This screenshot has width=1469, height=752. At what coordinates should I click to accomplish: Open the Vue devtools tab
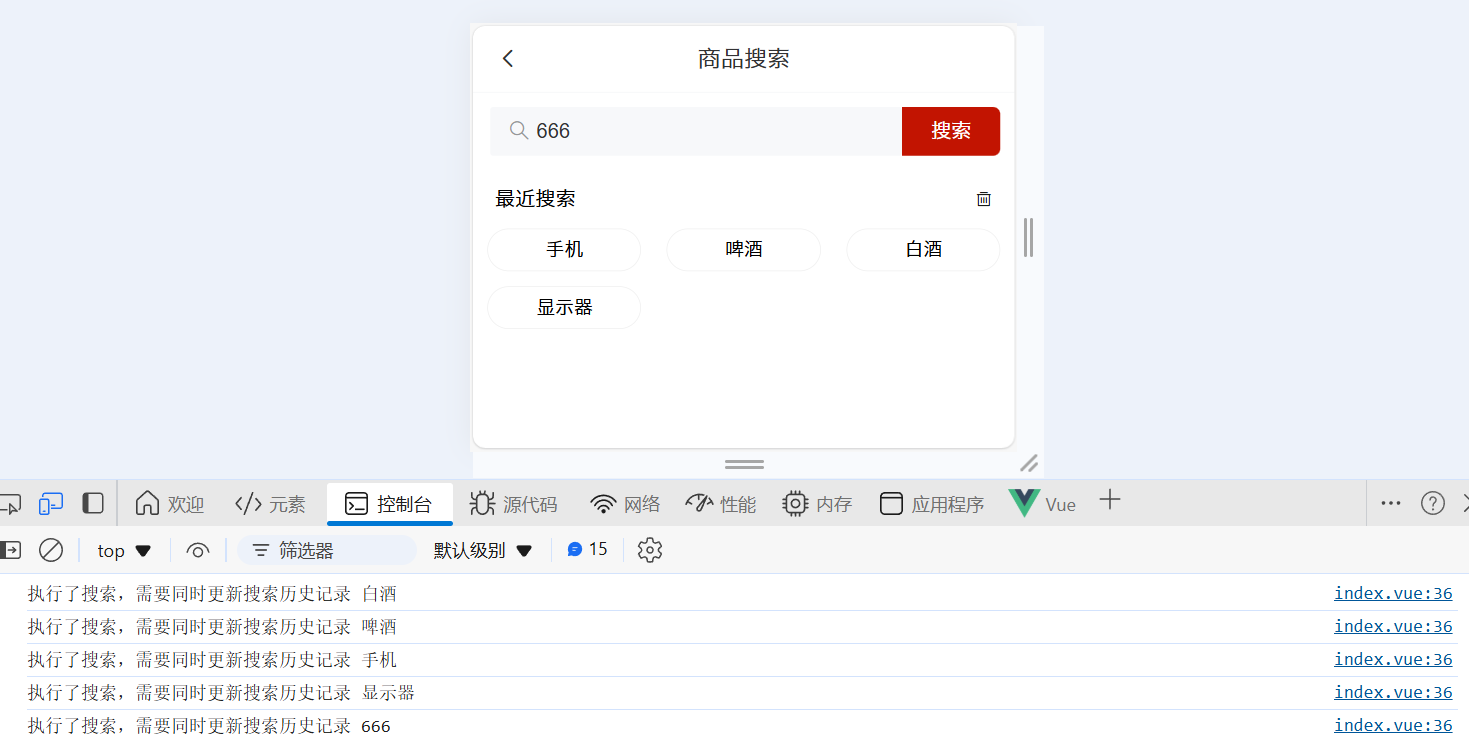pyautogui.click(x=1043, y=504)
